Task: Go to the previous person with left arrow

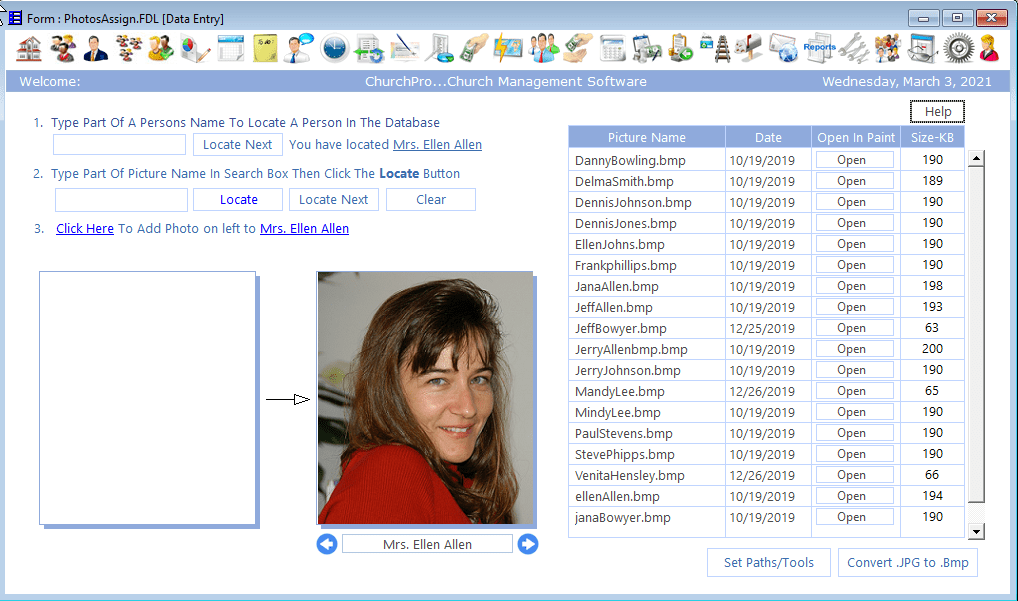Action: point(327,544)
